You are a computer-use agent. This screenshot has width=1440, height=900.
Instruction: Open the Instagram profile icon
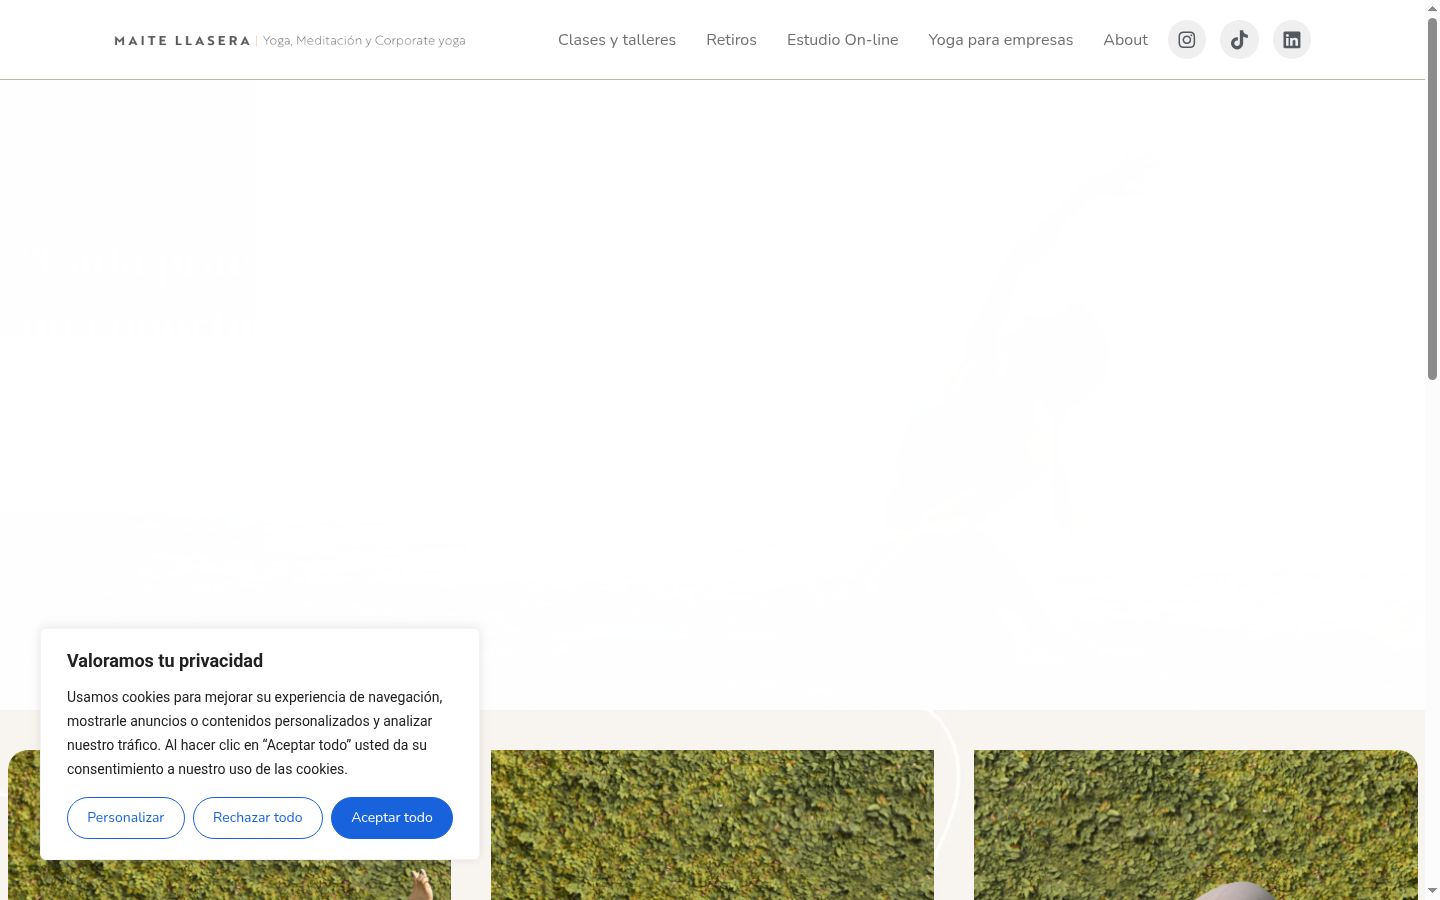pos(1187,40)
